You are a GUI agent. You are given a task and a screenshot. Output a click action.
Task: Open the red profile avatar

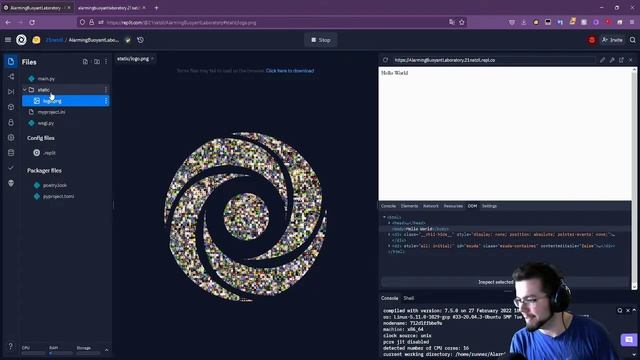coord(592,40)
